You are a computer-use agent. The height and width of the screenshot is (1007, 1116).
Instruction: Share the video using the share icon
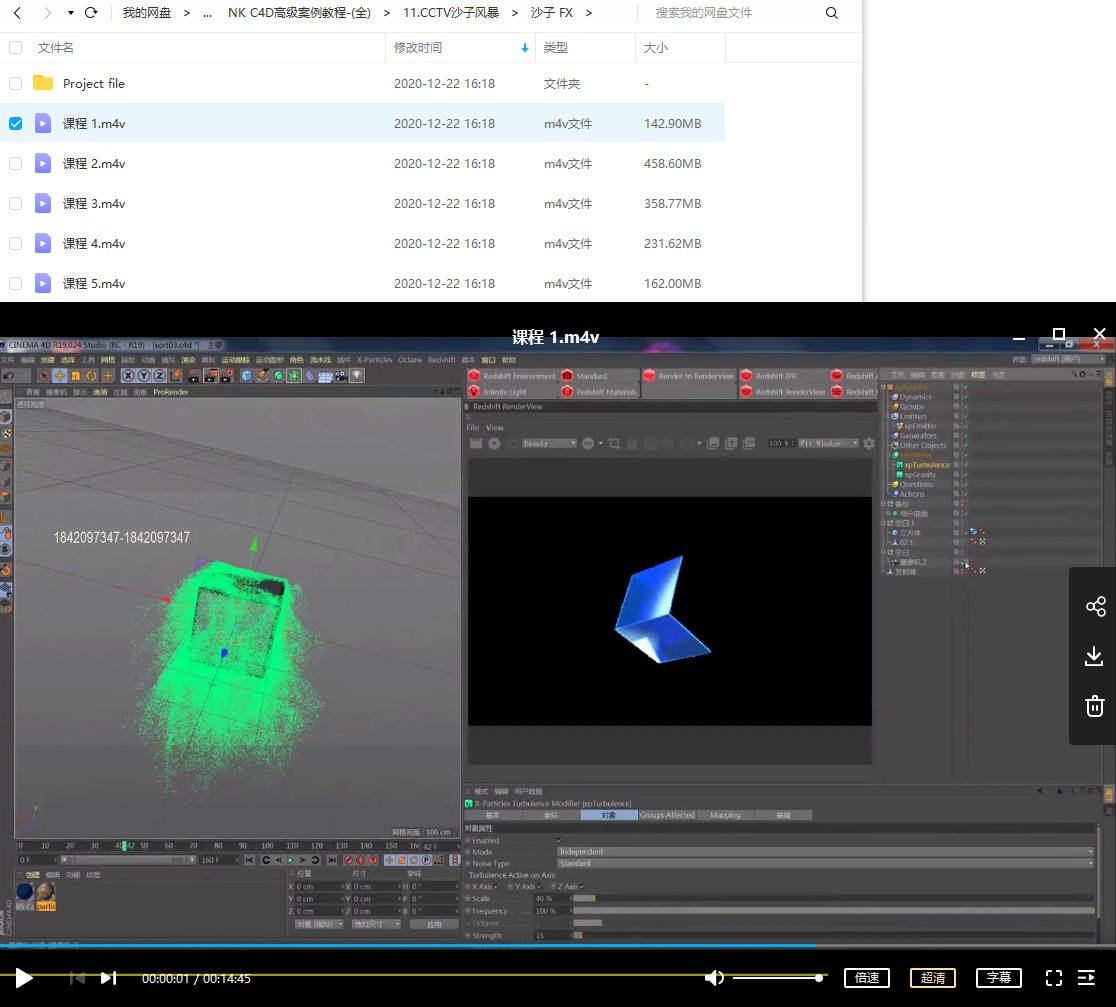[1095, 607]
